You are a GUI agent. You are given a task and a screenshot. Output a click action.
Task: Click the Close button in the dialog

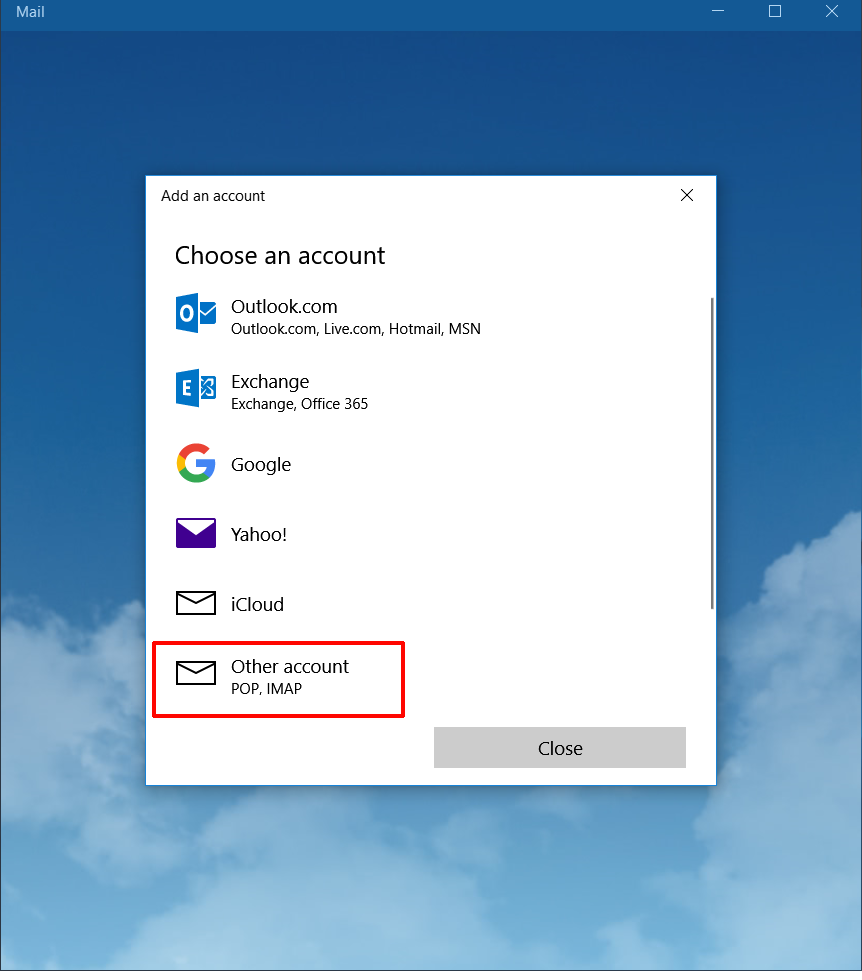pos(559,748)
